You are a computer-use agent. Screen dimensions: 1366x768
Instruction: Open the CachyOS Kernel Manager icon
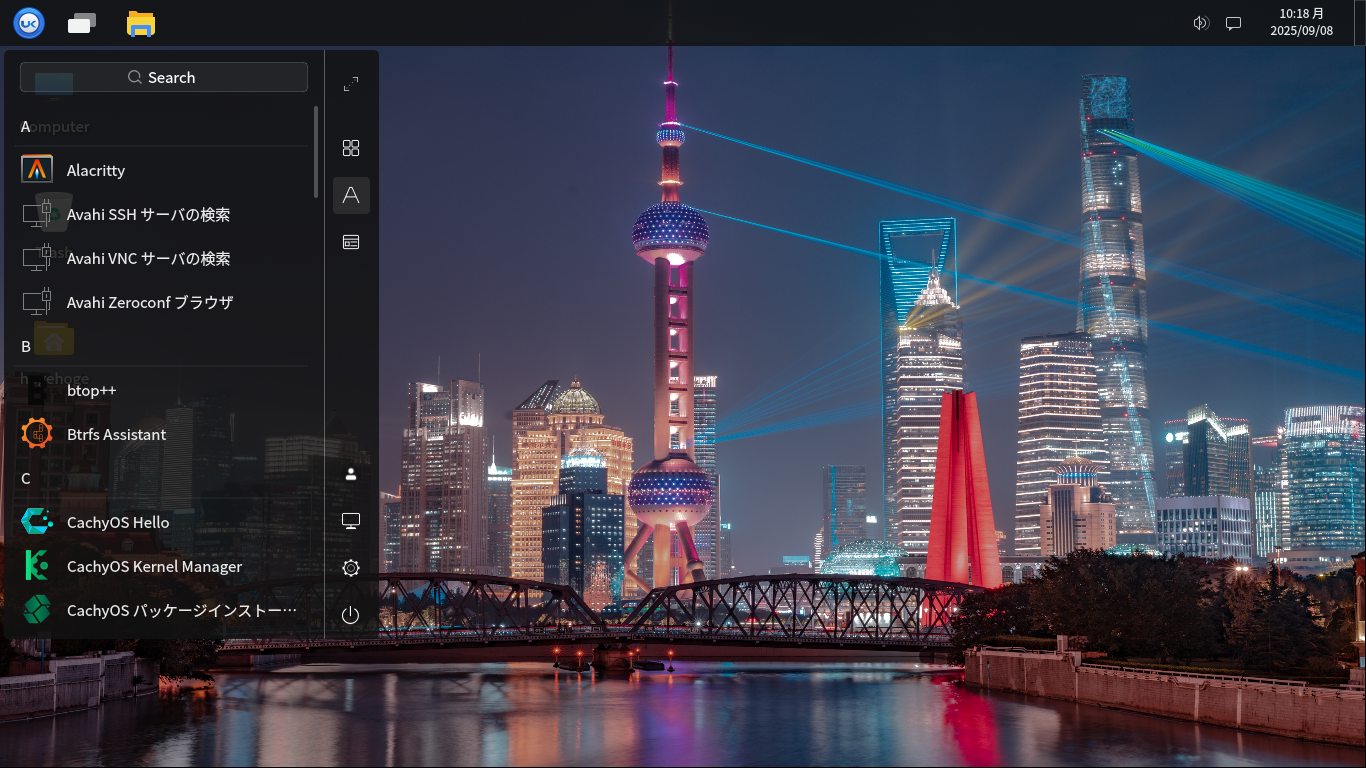click(37, 566)
